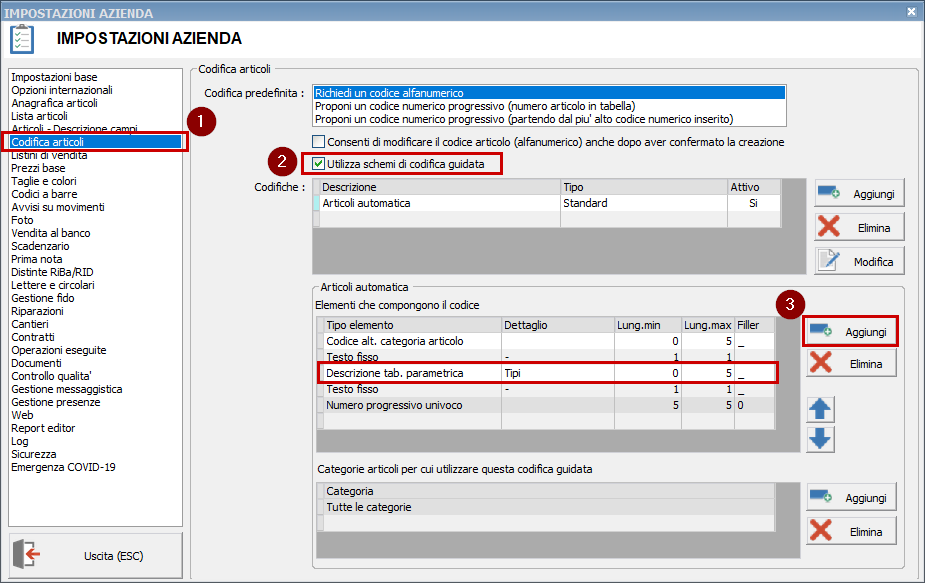This screenshot has width=925, height=583.
Task: Select the 'Articoli automatica' row in Codifiche
Action: [440, 203]
